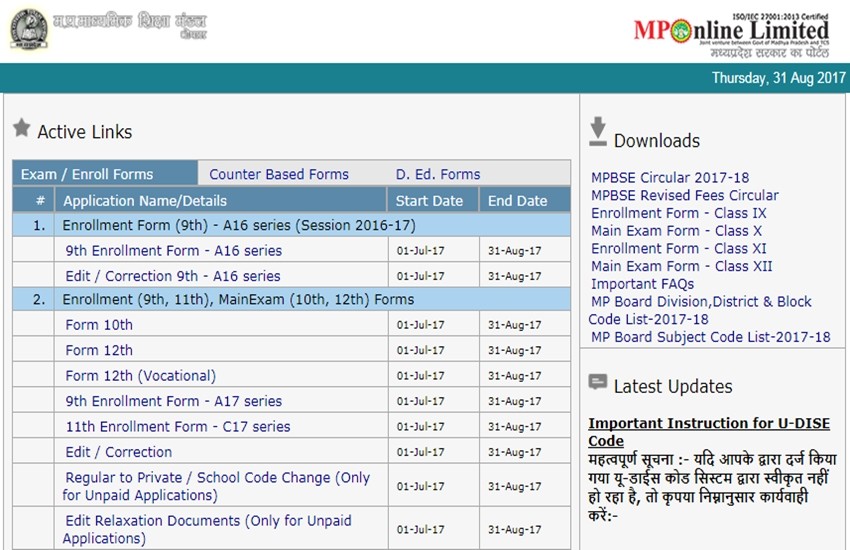Click Edit / Correction 9th - A16 series

pyautogui.click(x=173, y=276)
